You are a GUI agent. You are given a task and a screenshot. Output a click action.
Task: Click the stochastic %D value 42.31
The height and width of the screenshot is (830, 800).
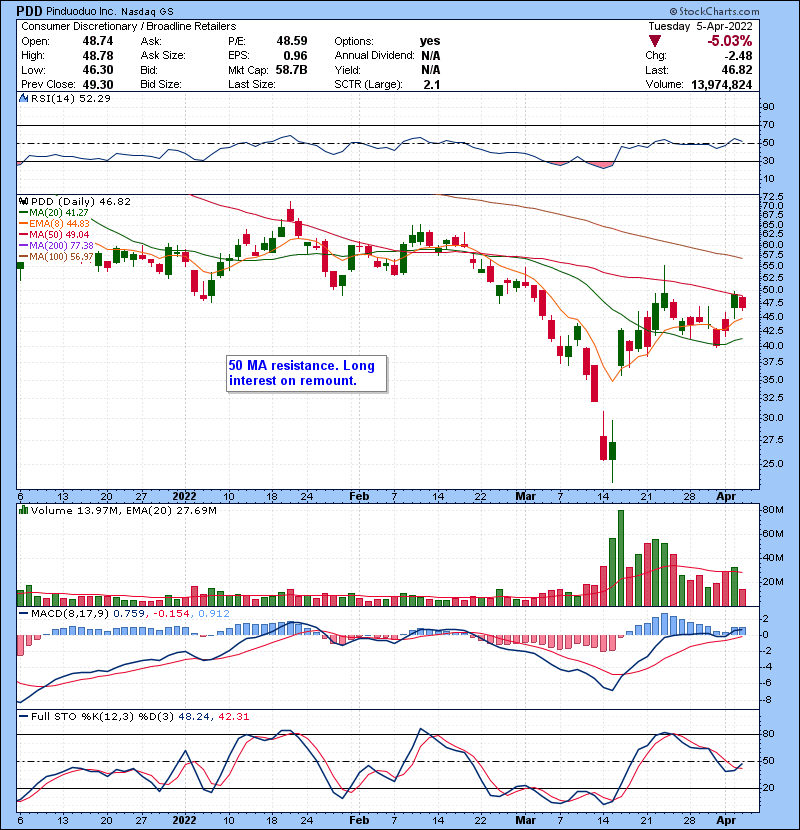click(233, 717)
